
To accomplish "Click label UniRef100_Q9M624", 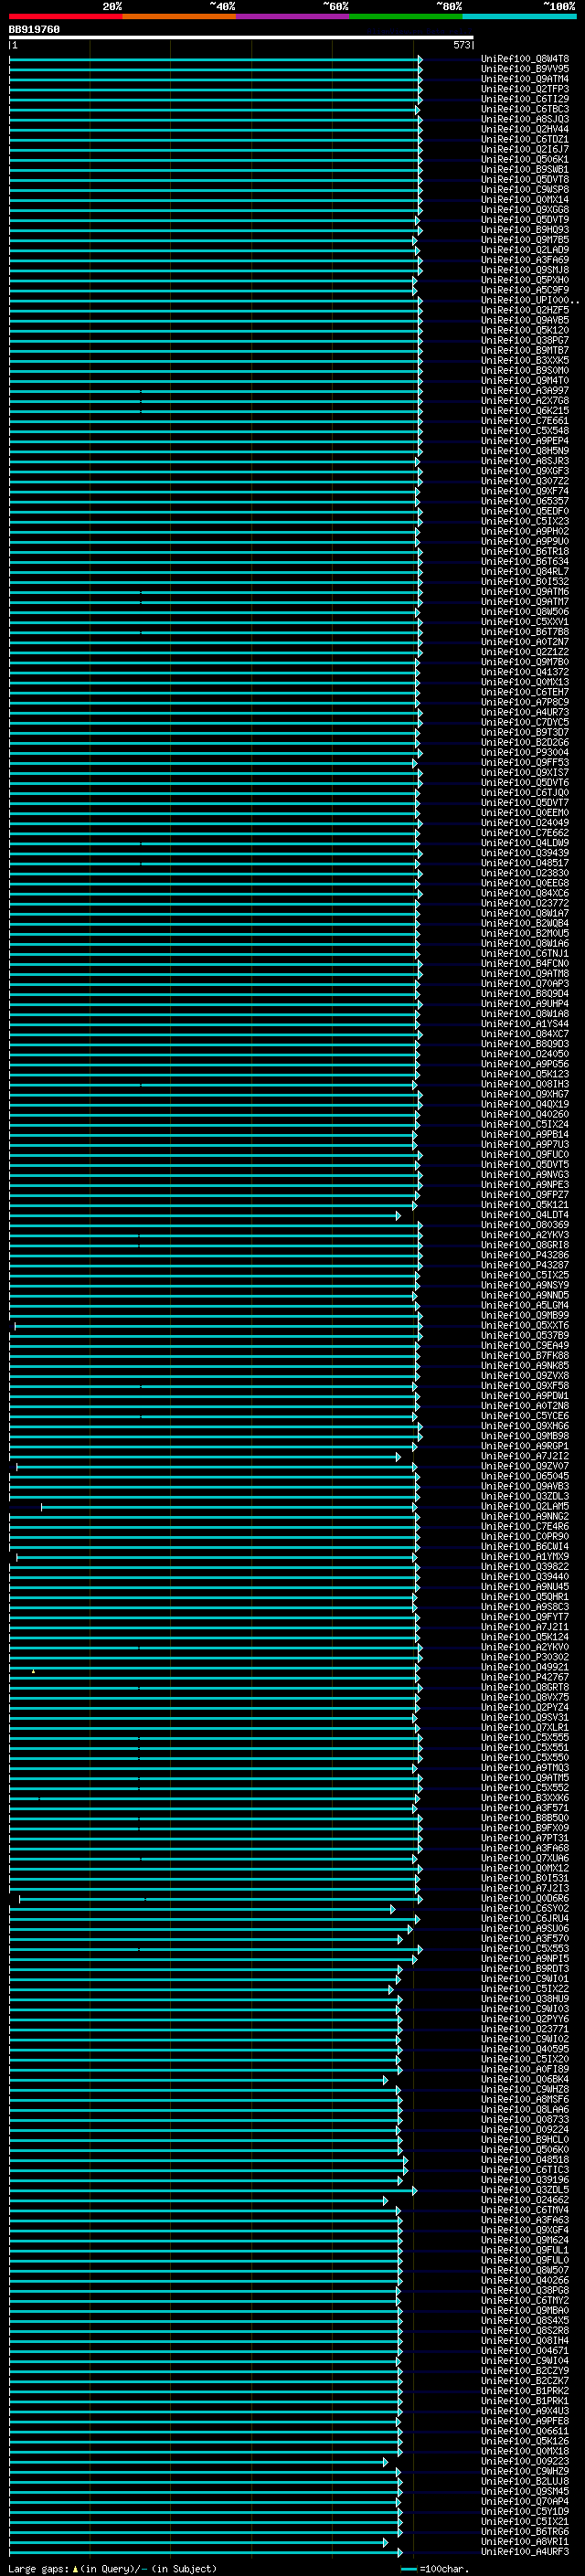I will click(525, 2239).
